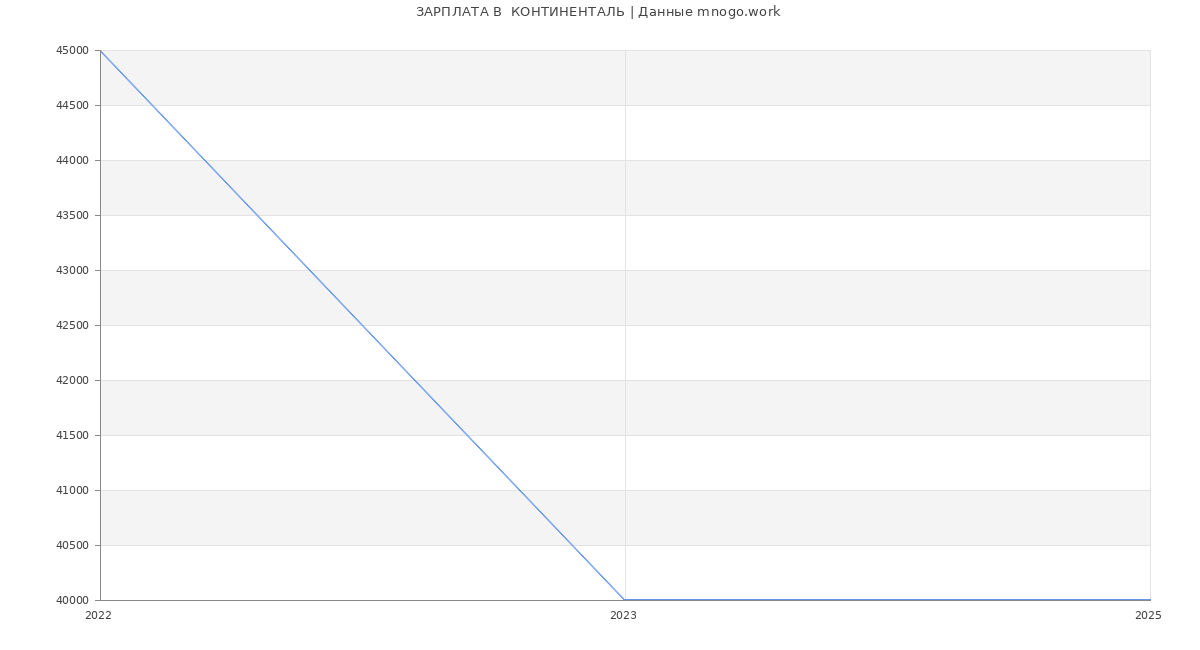
Task: Select the 41500 y-axis label
Action: 73,435
